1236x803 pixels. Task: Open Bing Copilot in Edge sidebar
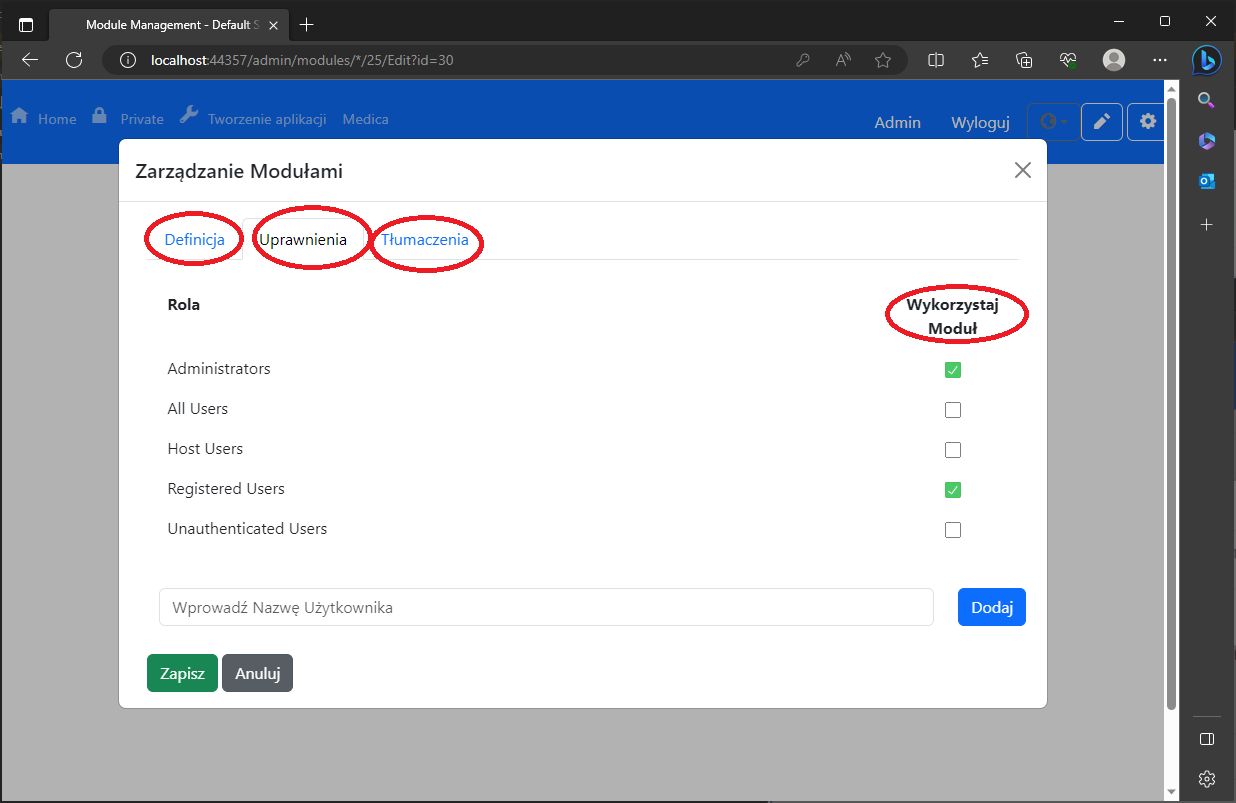click(x=1206, y=60)
